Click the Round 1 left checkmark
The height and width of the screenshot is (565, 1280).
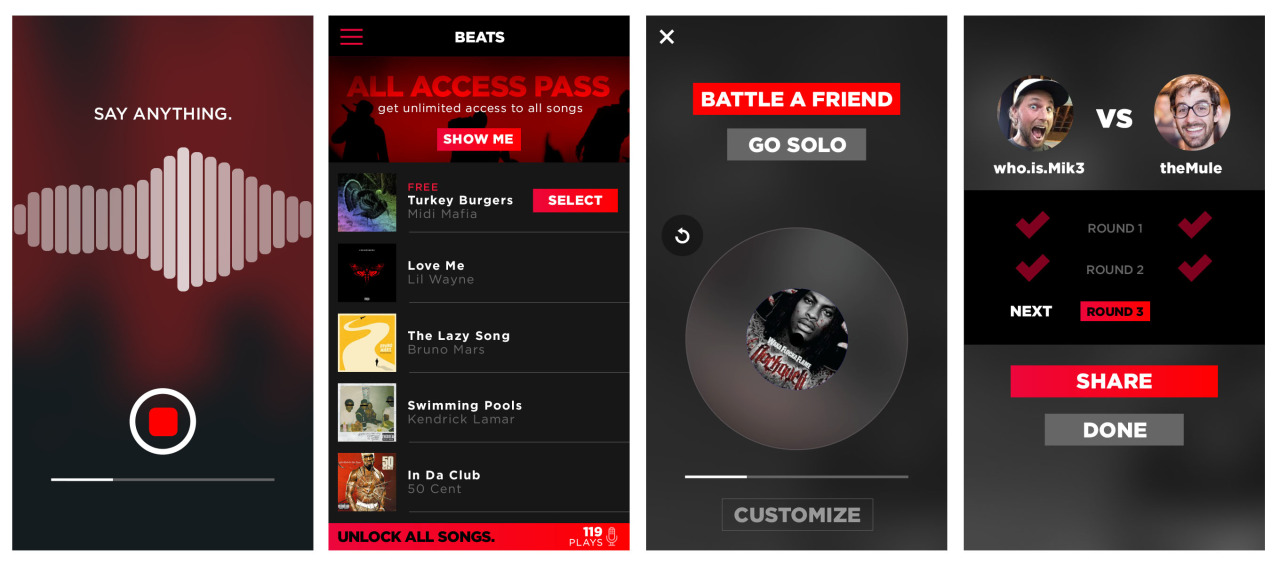coord(1032,226)
